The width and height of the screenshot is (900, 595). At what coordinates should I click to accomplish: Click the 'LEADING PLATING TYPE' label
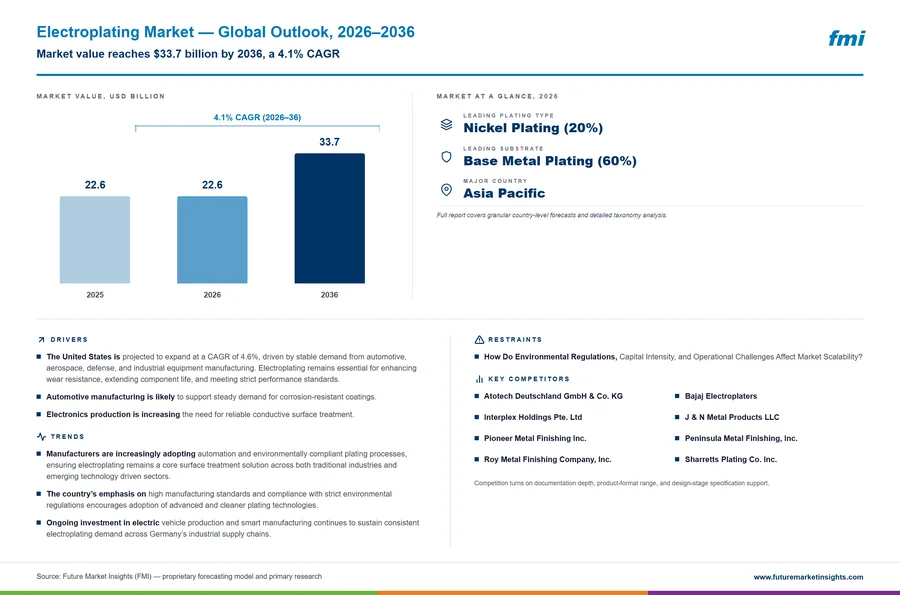point(509,115)
